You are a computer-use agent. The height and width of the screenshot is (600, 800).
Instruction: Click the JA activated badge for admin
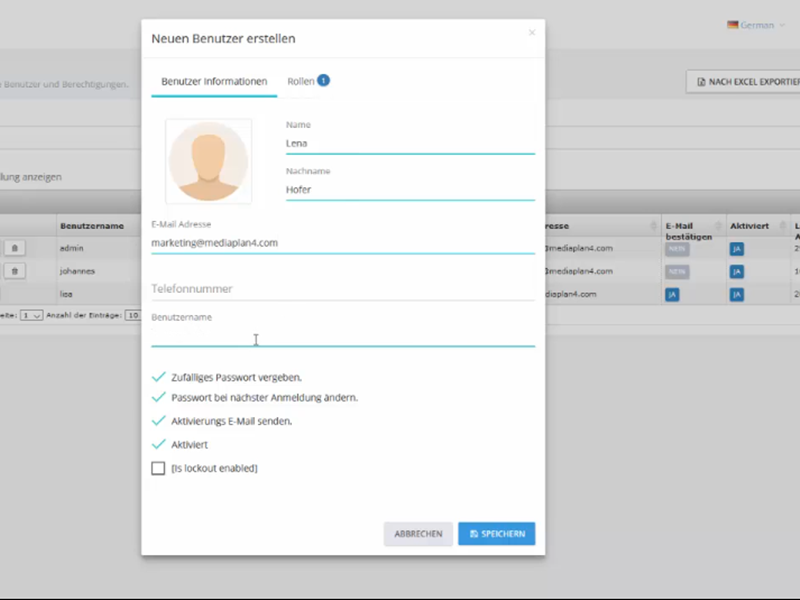737,249
